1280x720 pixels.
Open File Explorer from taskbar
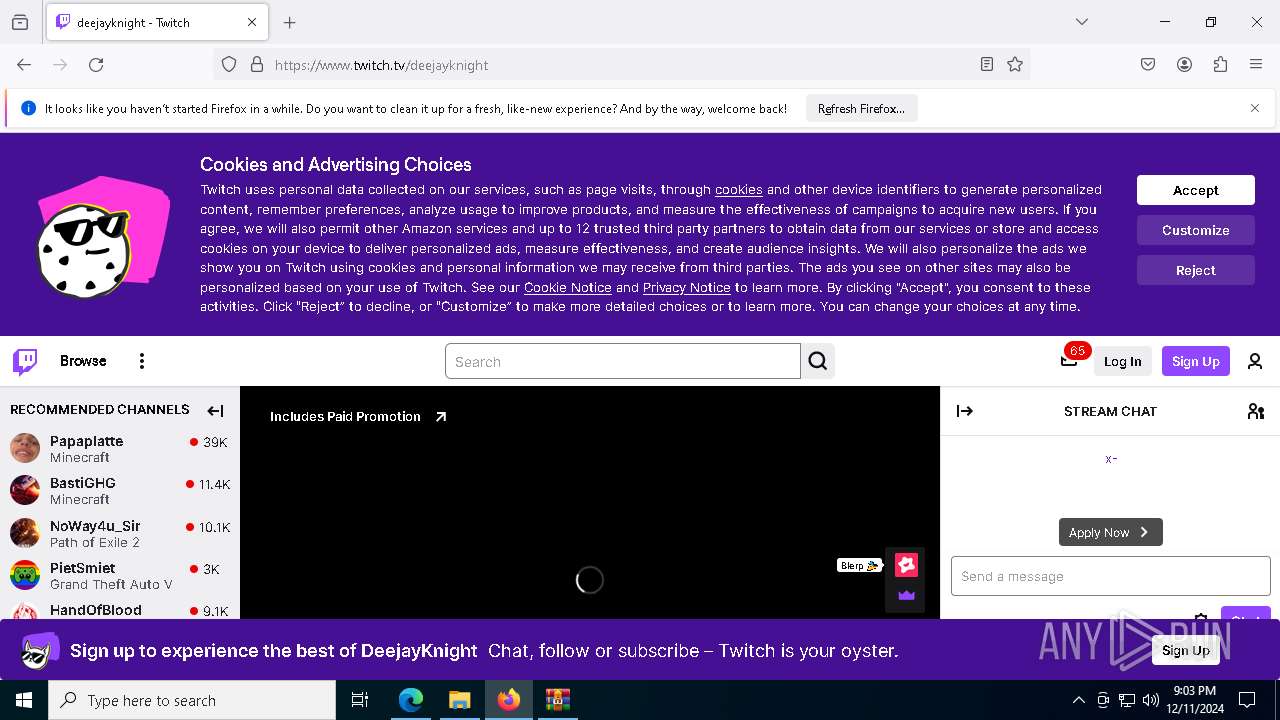coord(459,700)
